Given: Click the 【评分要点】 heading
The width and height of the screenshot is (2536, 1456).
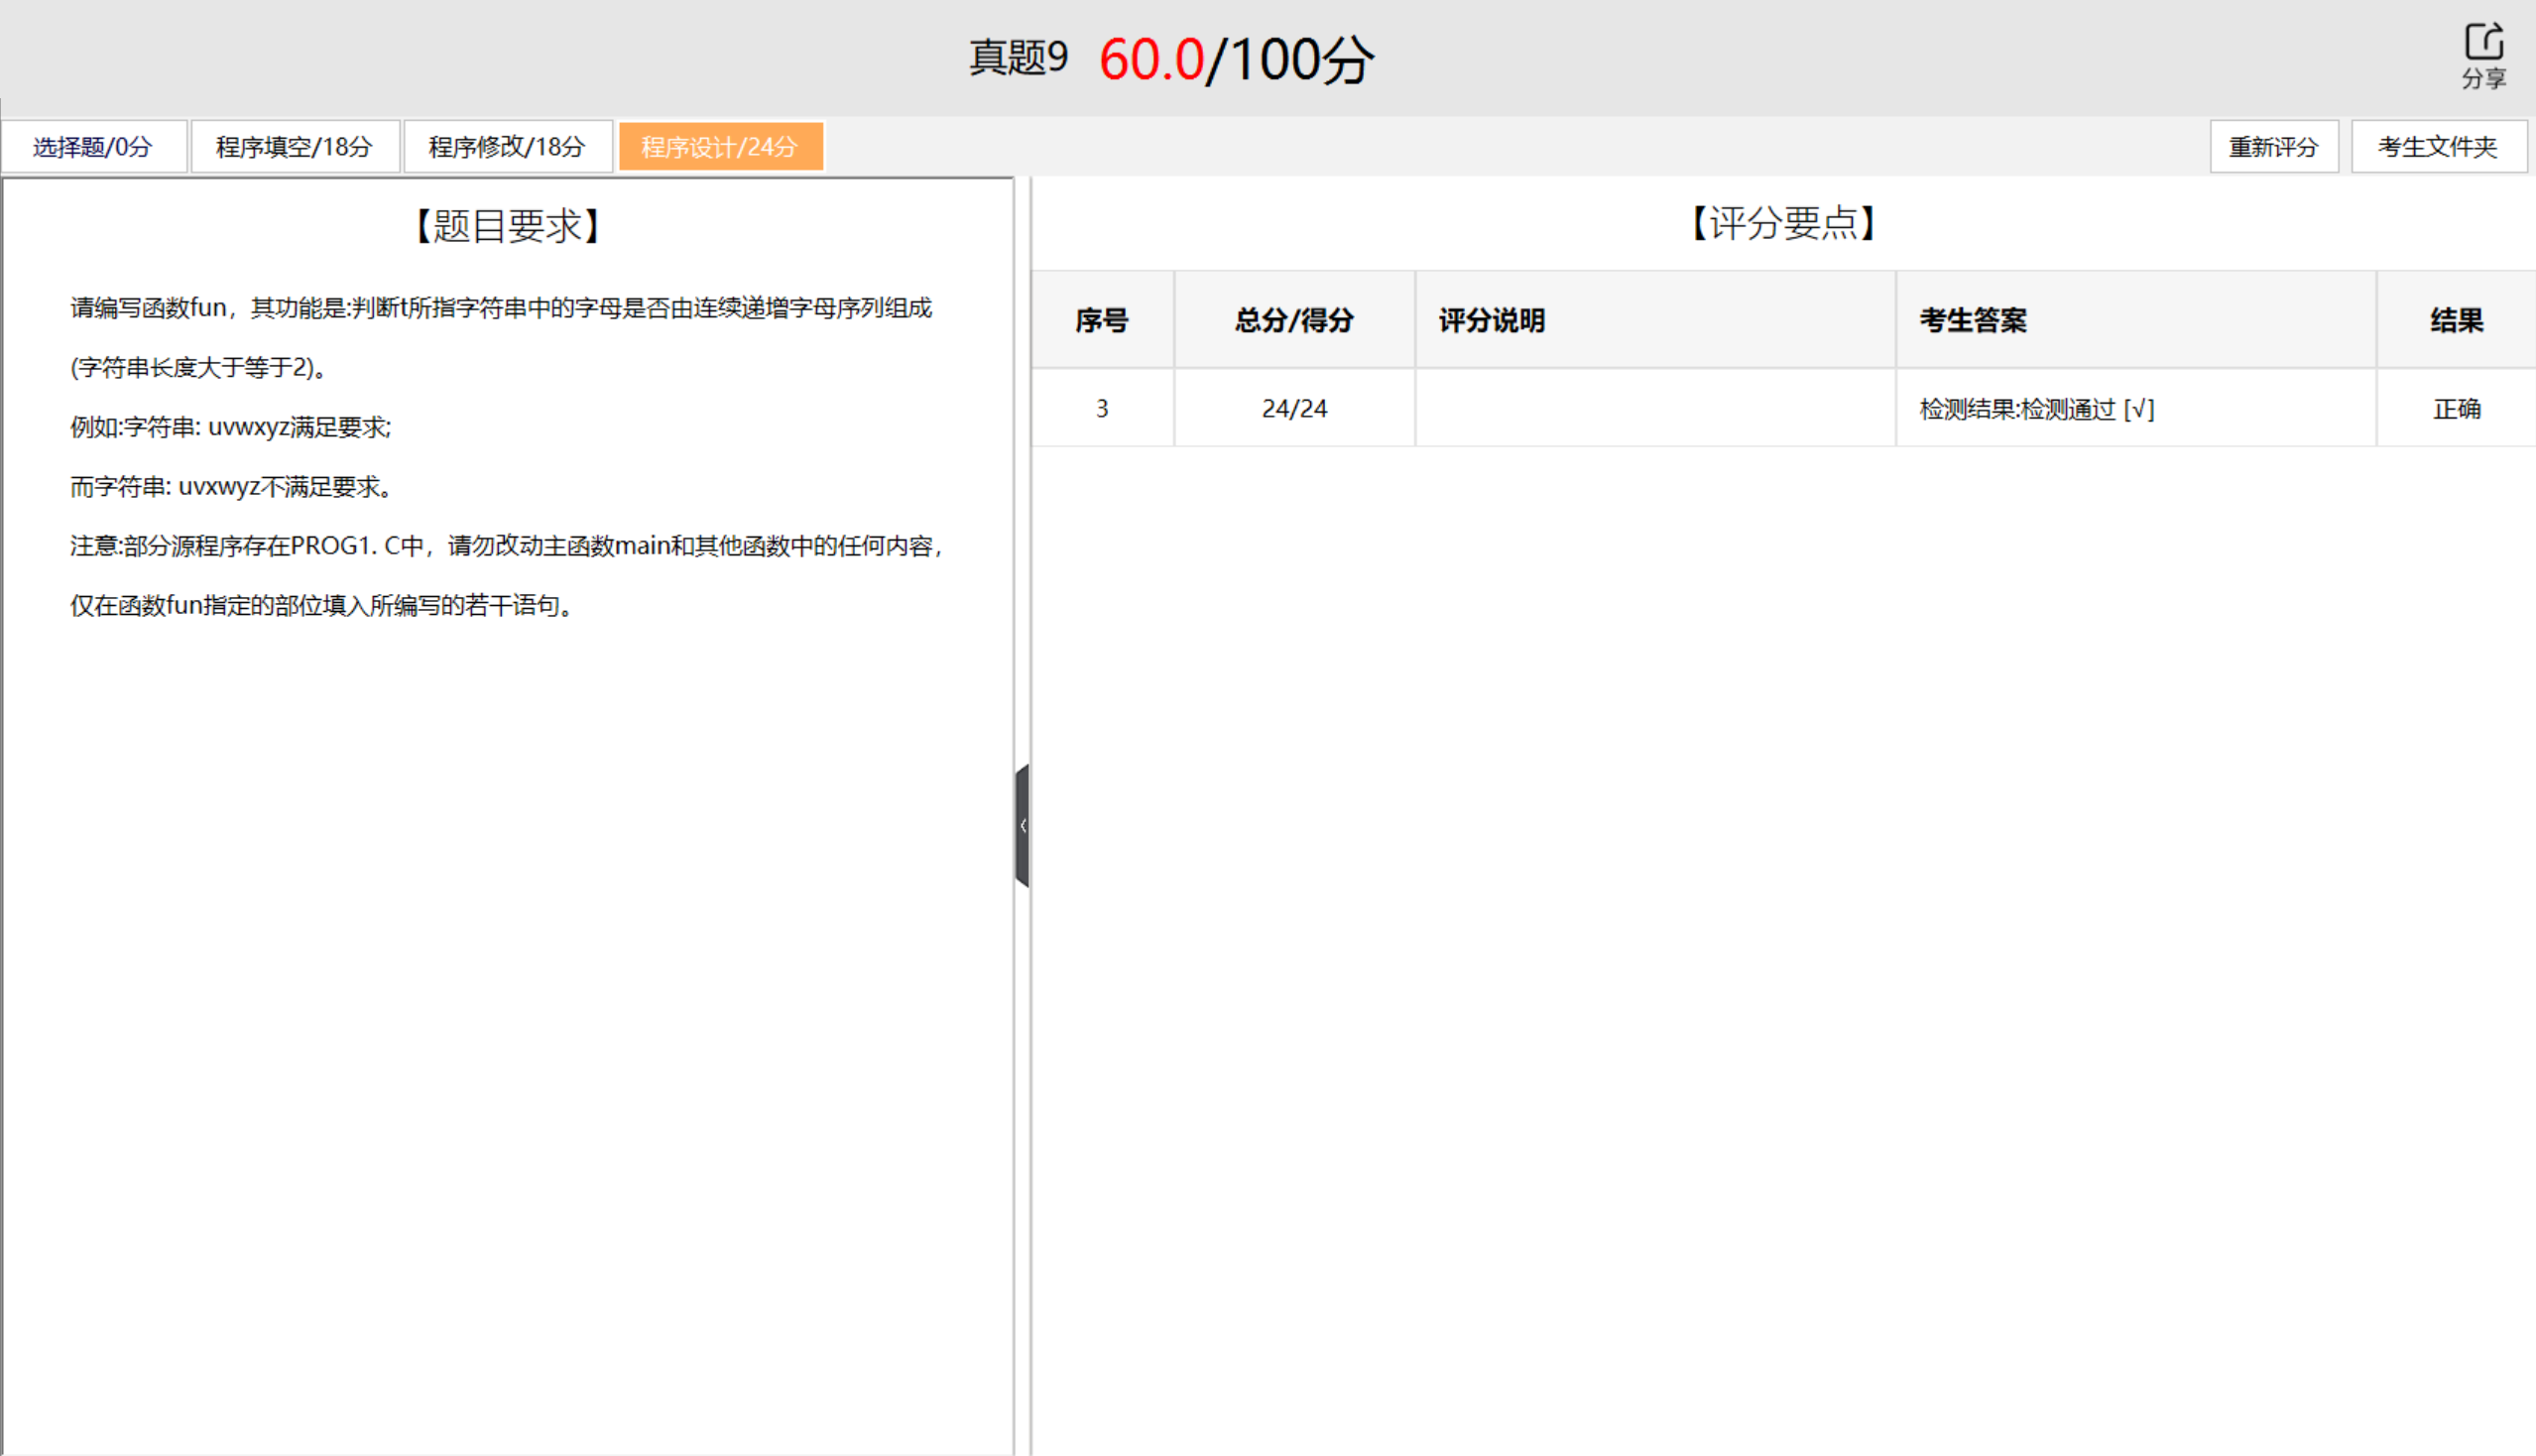Looking at the screenshot, I should click(1783, 223).
